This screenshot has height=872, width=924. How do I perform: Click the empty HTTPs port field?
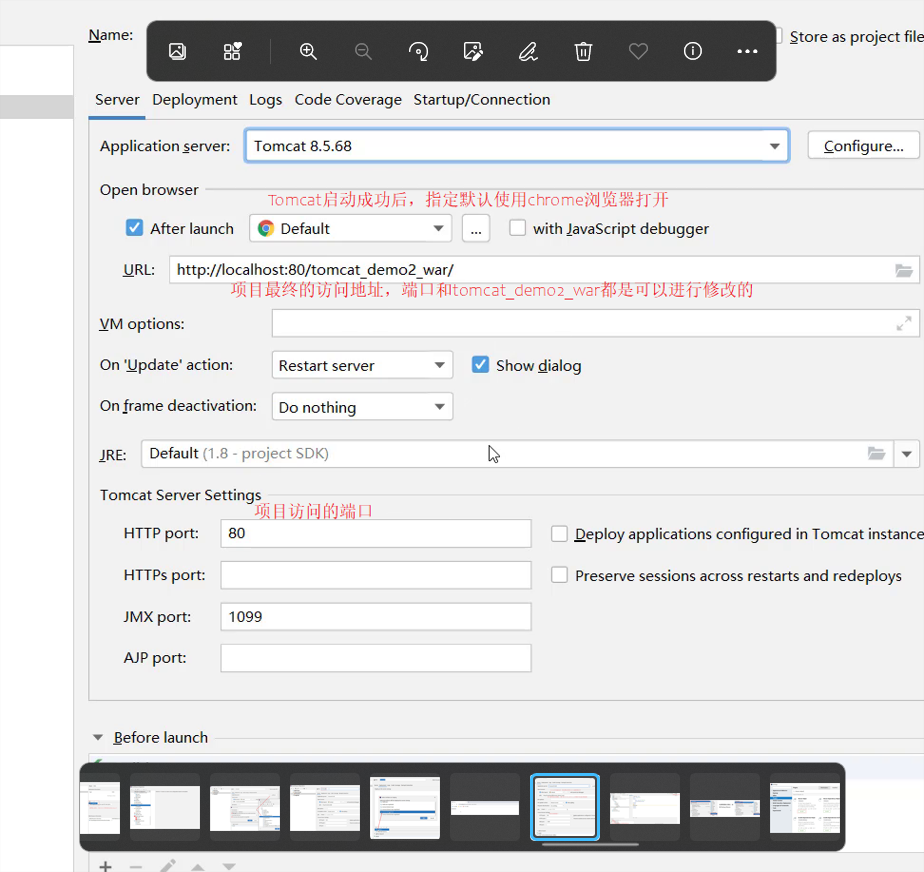click(376, 575)
